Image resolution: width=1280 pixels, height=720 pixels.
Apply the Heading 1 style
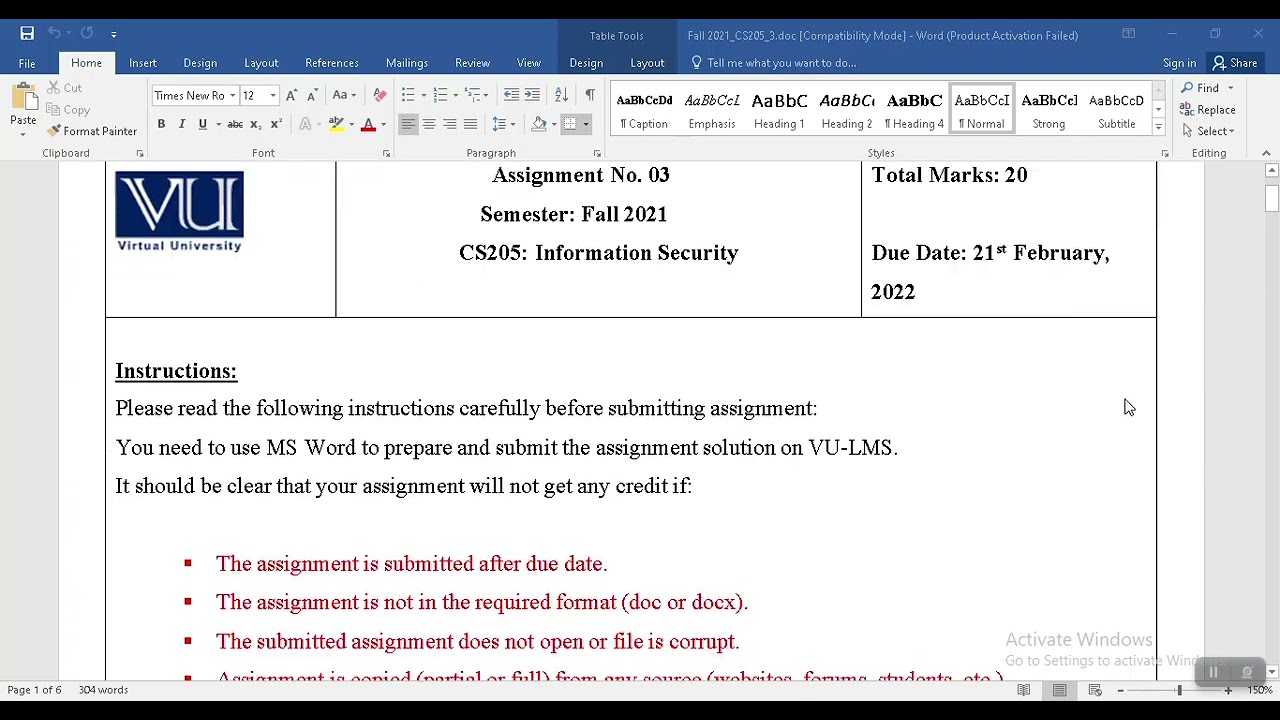point(779,110)
